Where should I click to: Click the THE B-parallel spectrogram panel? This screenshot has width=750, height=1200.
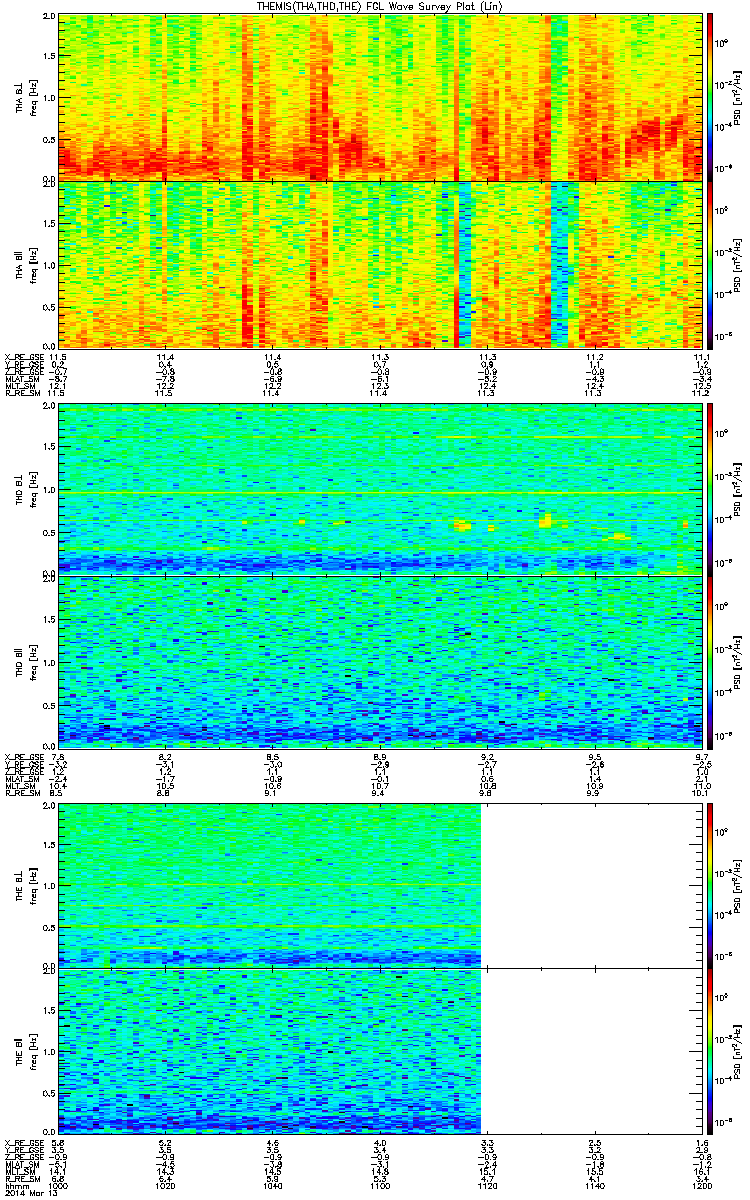coord(381,1052)
